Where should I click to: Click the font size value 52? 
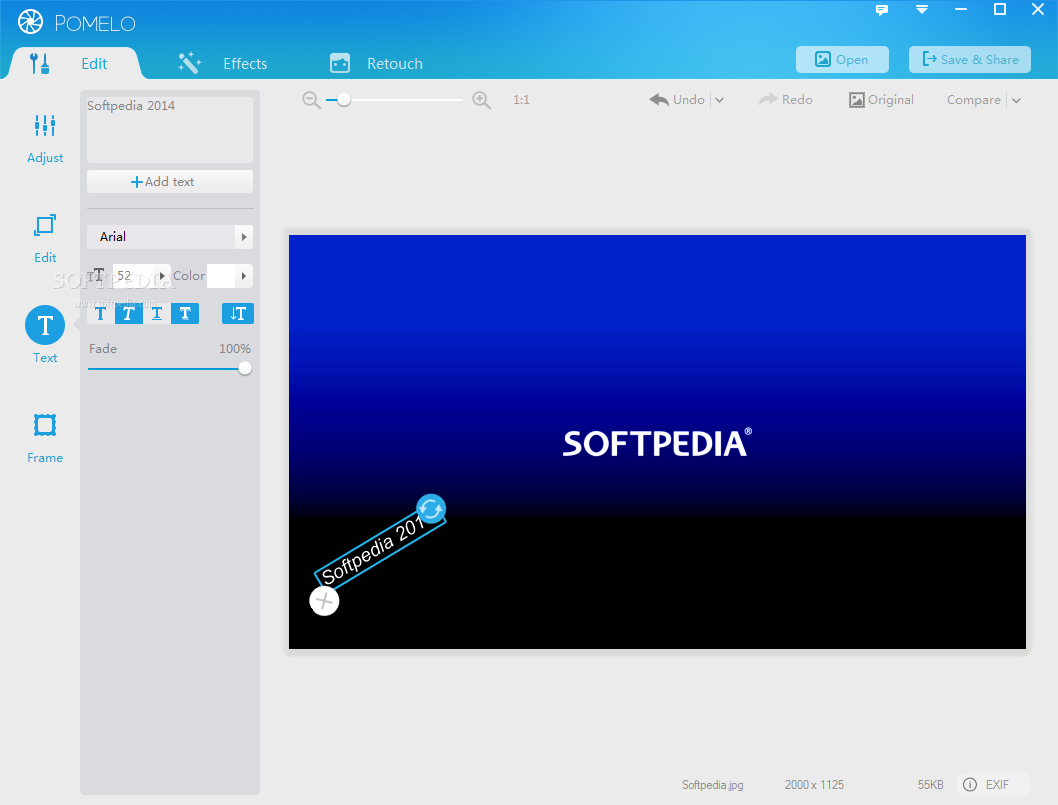pos(124,275)
